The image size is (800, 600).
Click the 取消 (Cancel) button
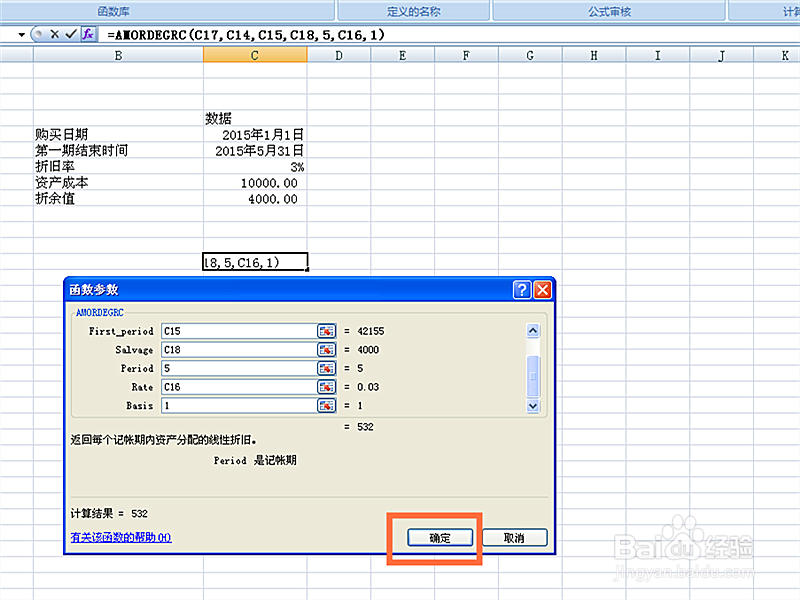pos(513,537)
